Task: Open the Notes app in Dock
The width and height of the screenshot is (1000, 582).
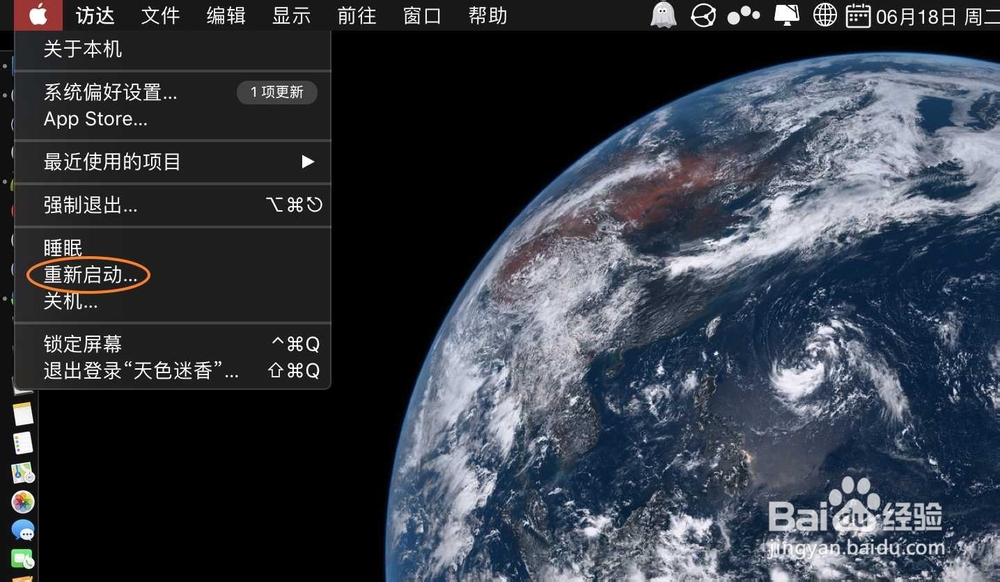Action: pos(23,414)
